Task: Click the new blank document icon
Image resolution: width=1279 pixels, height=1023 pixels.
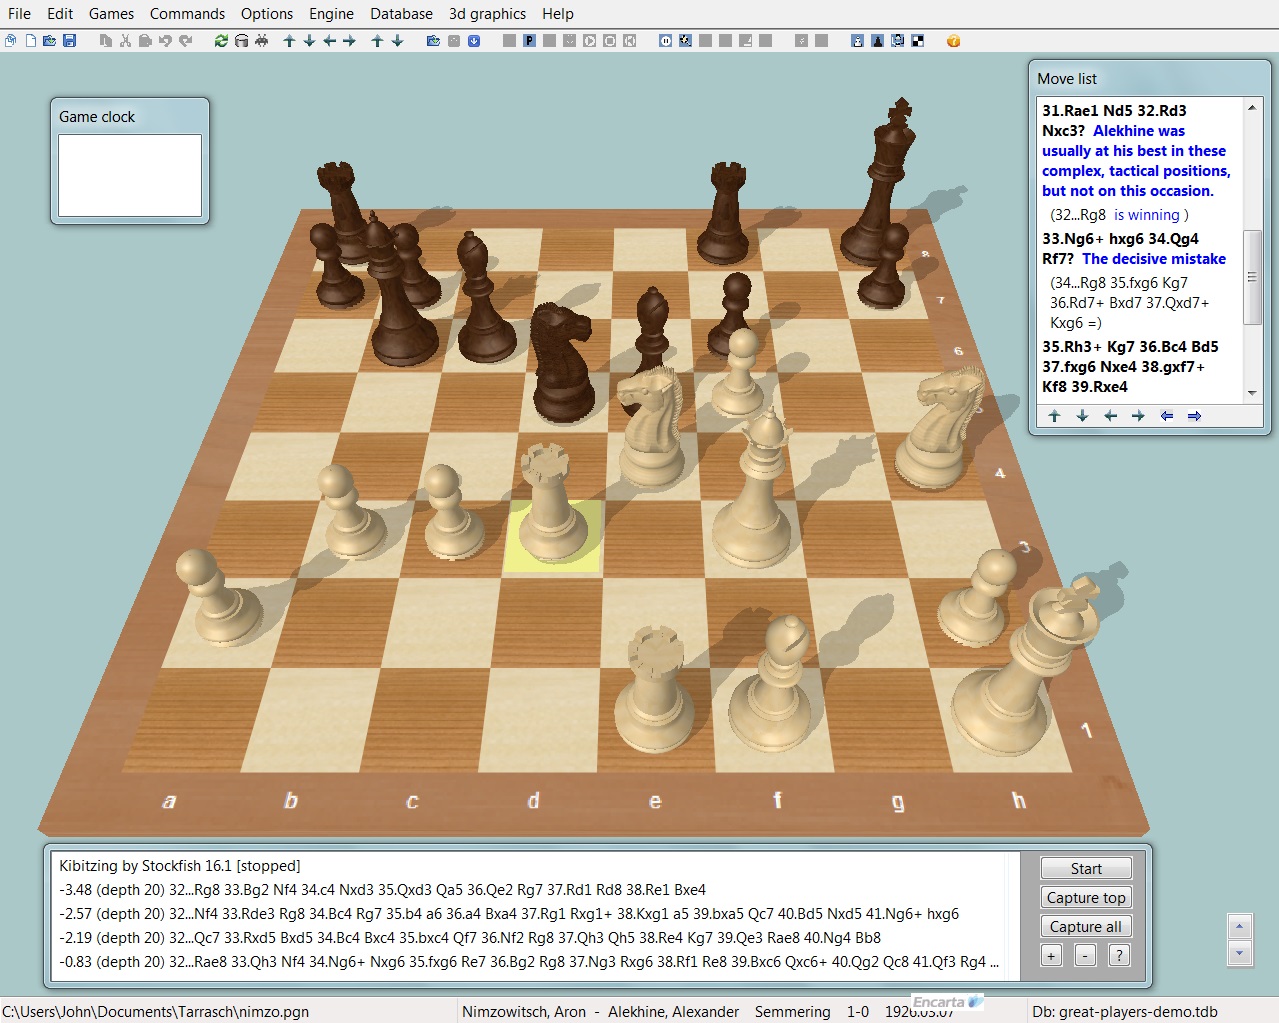Action: [x=31, y=41]
